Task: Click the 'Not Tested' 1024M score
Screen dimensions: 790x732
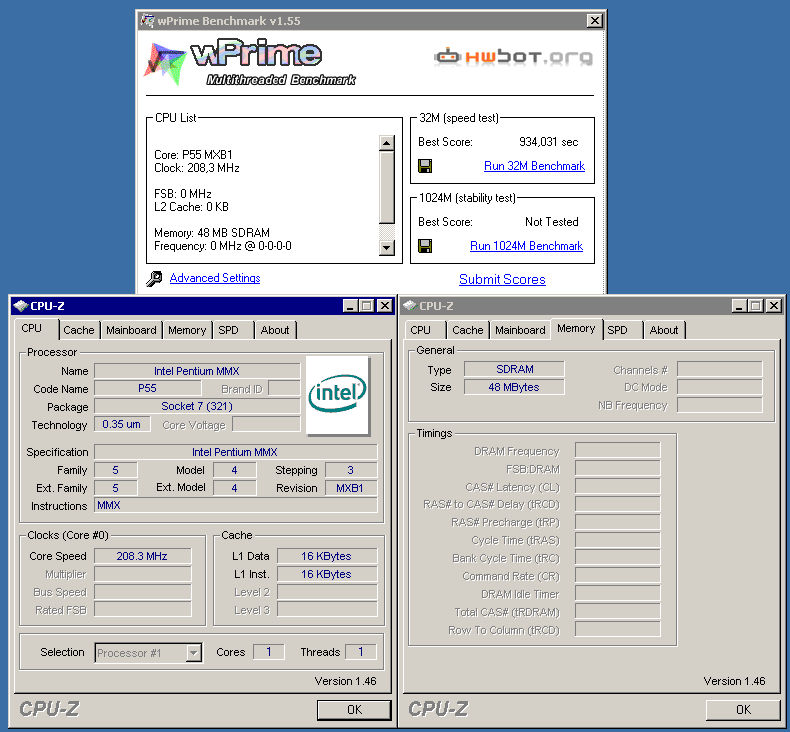Action: 552,222
